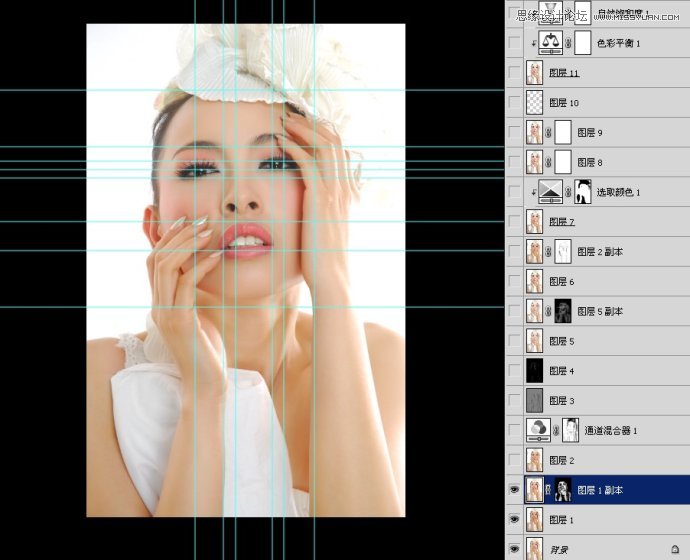
Task: Select the 图层 9 layer name
Action: [590, 132]
